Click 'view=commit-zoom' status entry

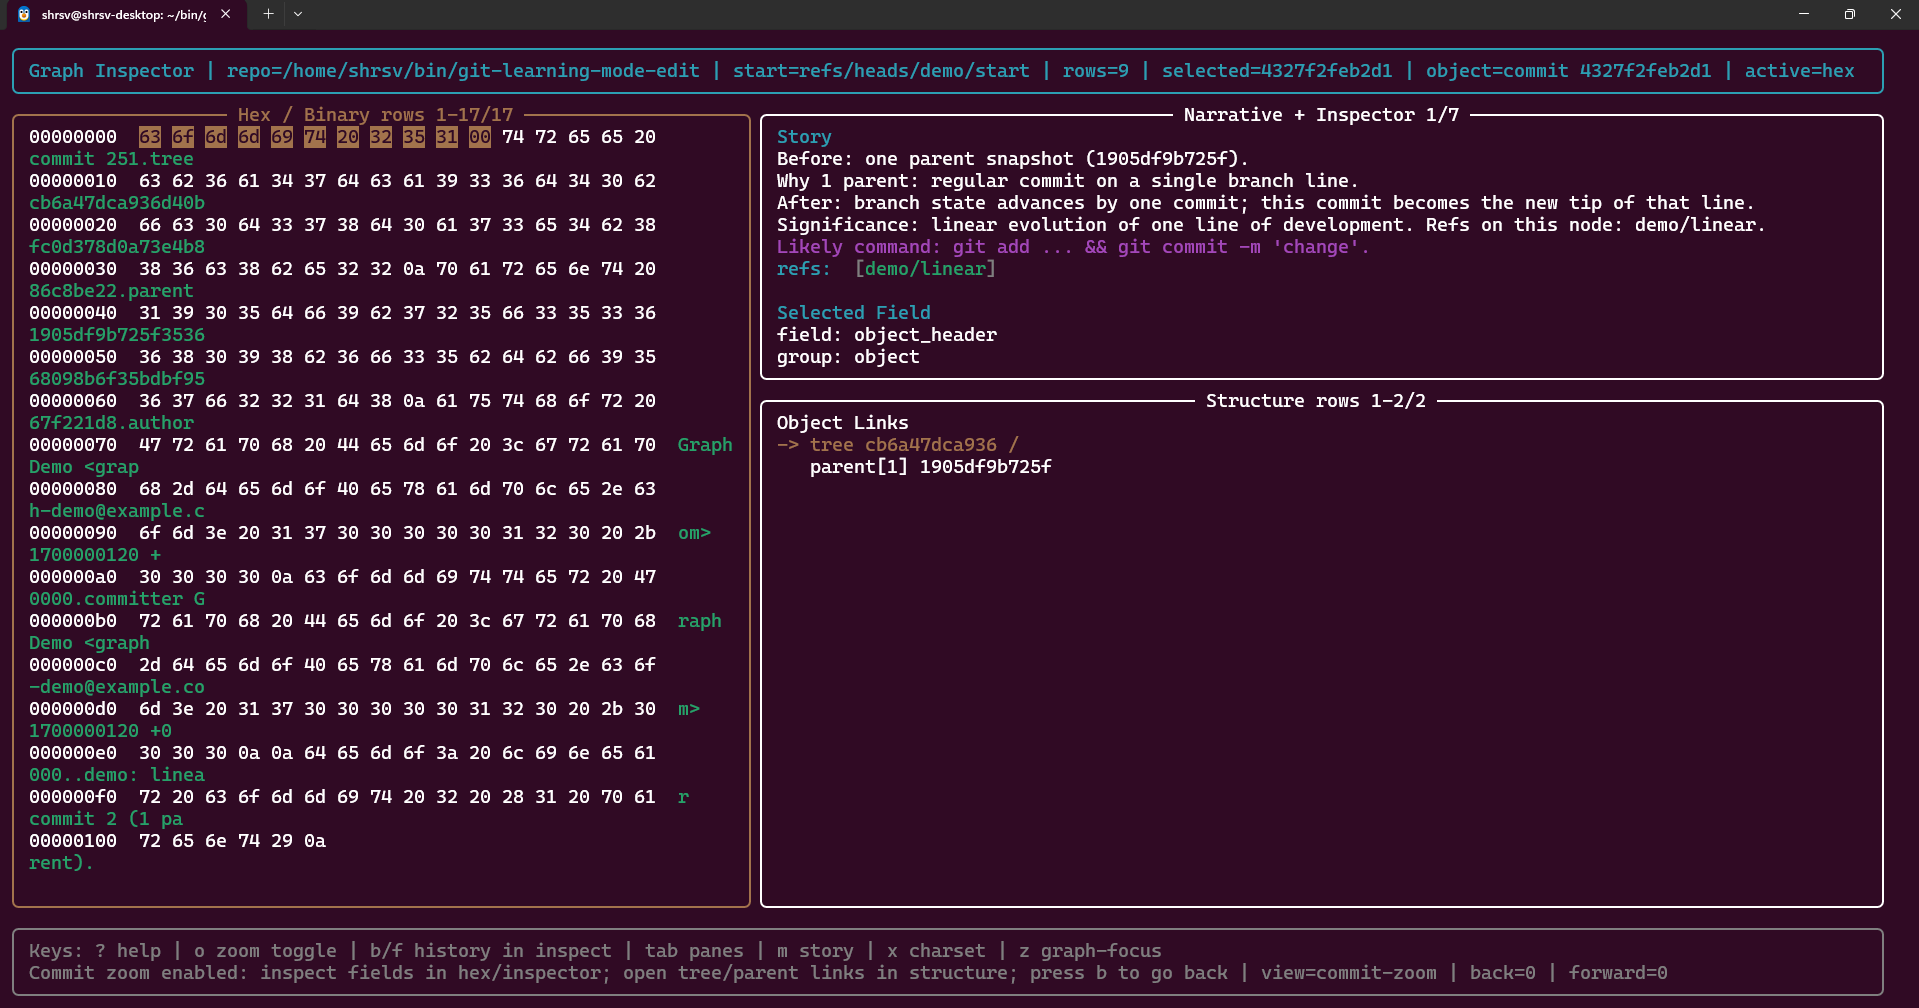1348,973
